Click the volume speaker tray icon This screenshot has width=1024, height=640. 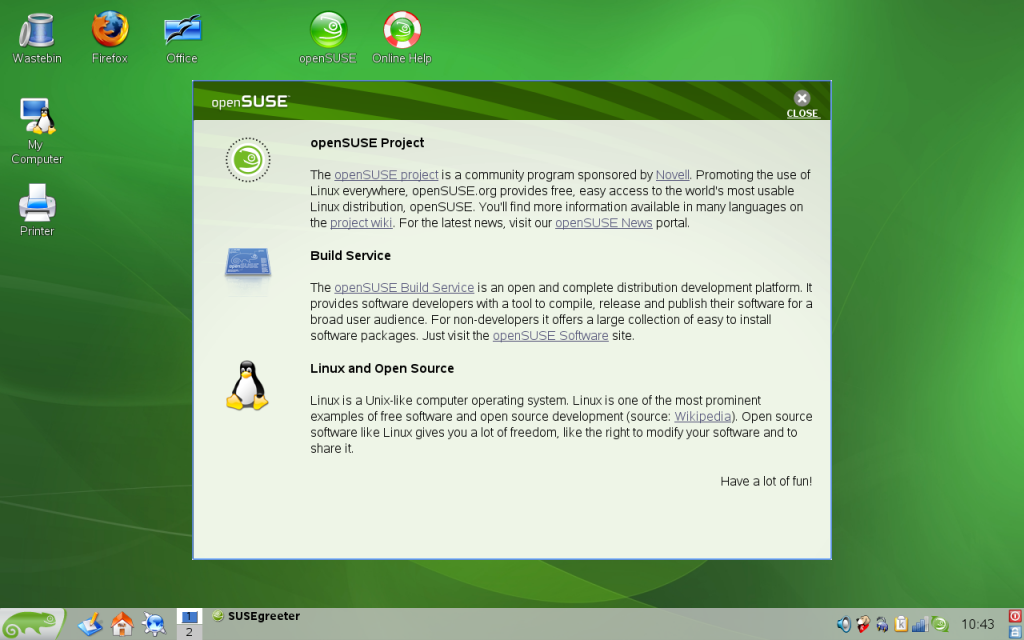843,624
